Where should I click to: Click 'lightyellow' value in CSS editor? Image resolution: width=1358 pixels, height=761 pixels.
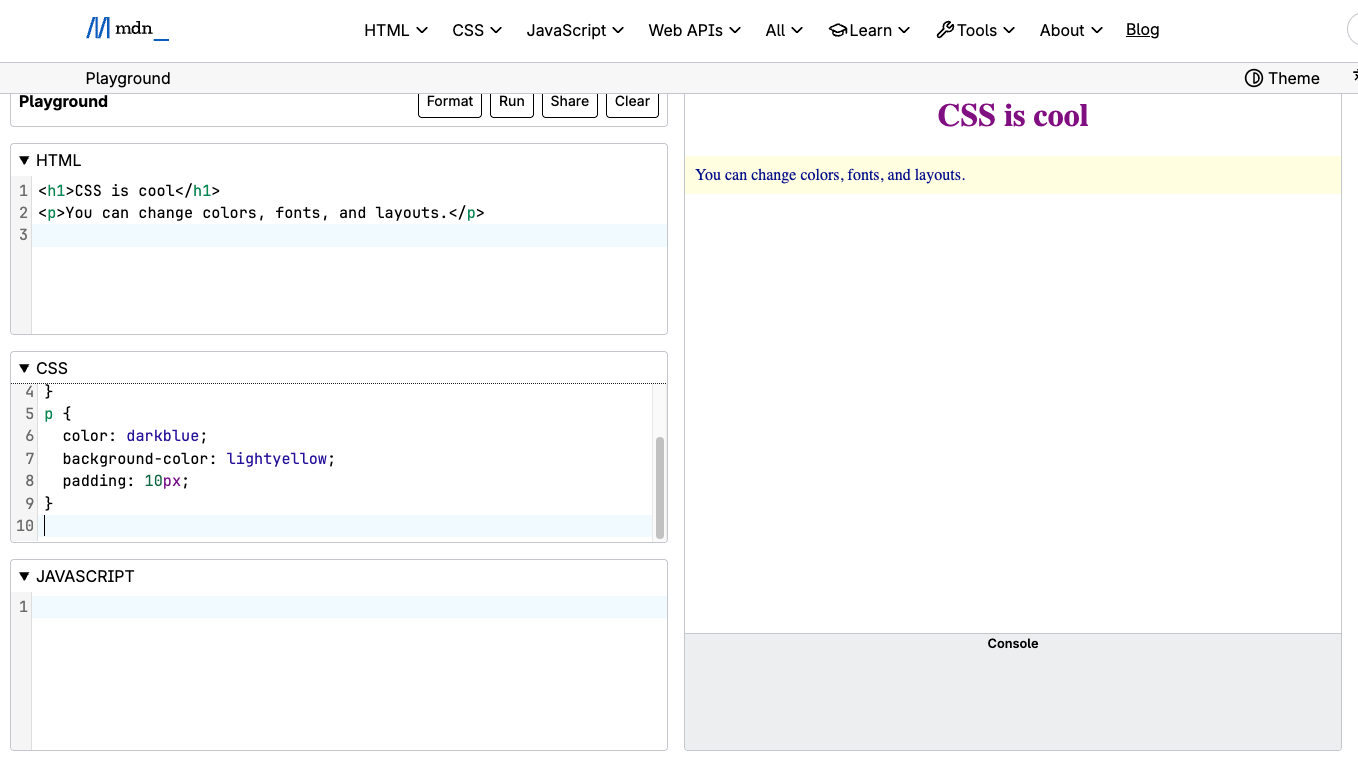click(277, 459)
